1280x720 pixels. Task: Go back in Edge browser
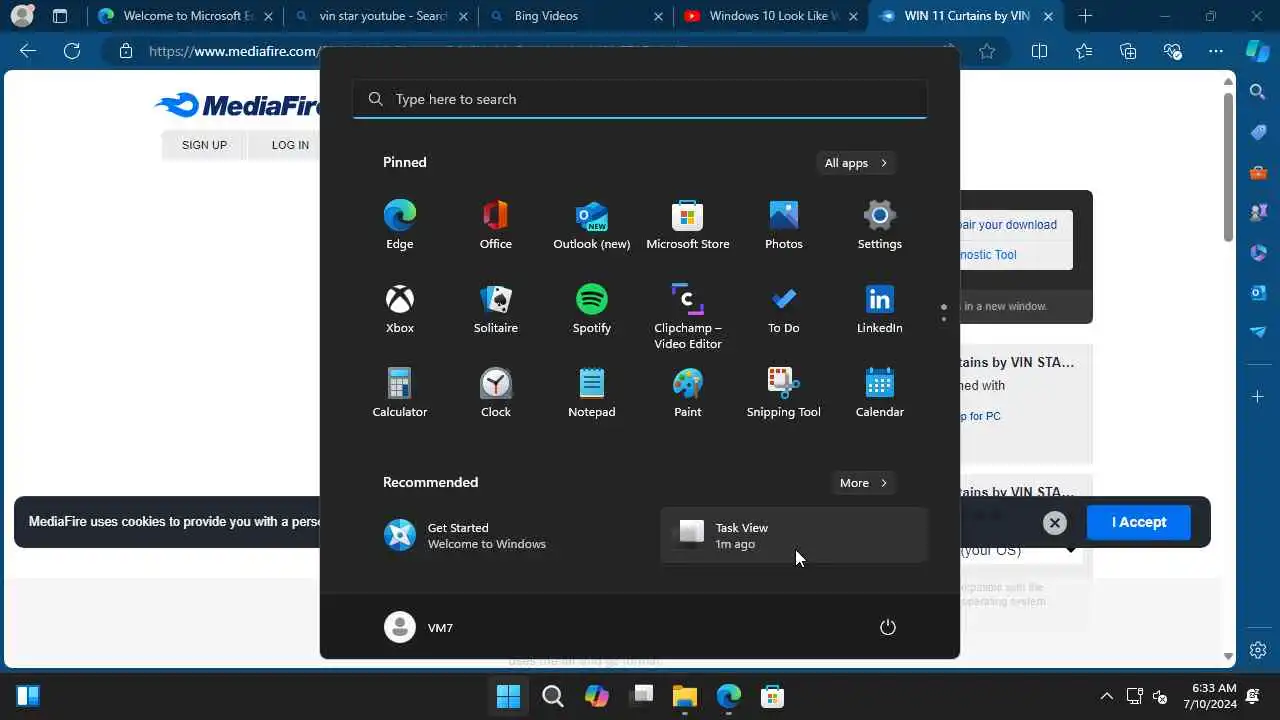click(x=28, y=51)
